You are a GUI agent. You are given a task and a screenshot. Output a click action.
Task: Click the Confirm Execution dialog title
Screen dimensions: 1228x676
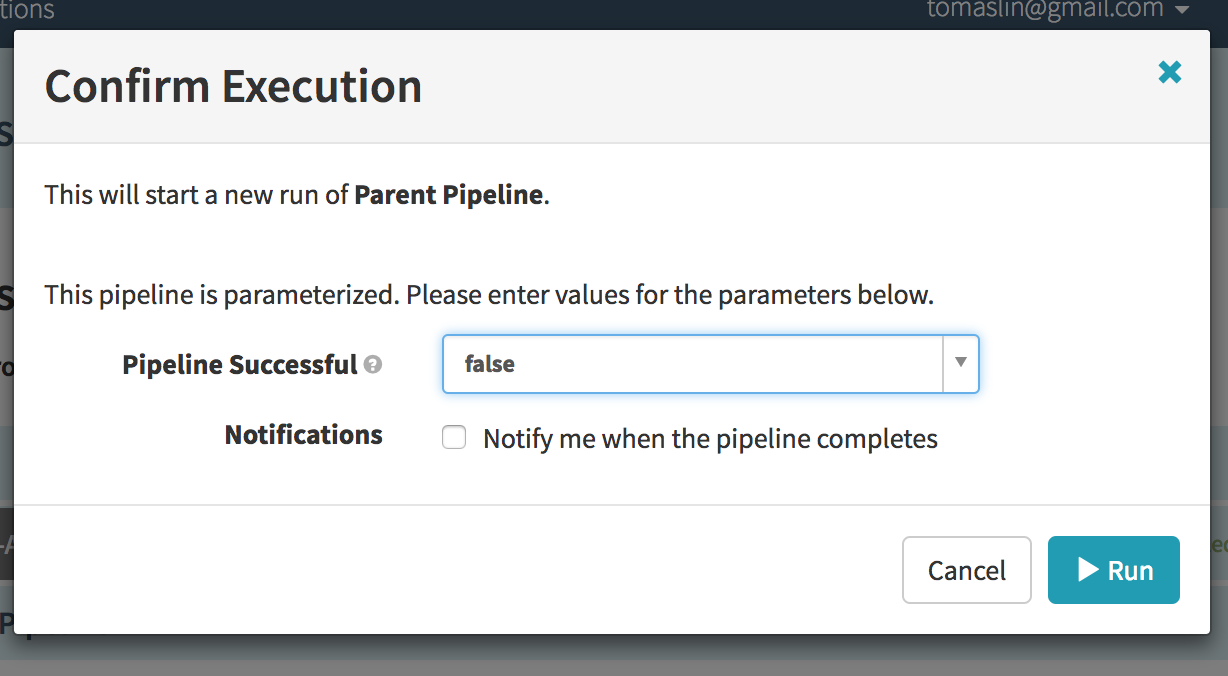tap(233, 87)
